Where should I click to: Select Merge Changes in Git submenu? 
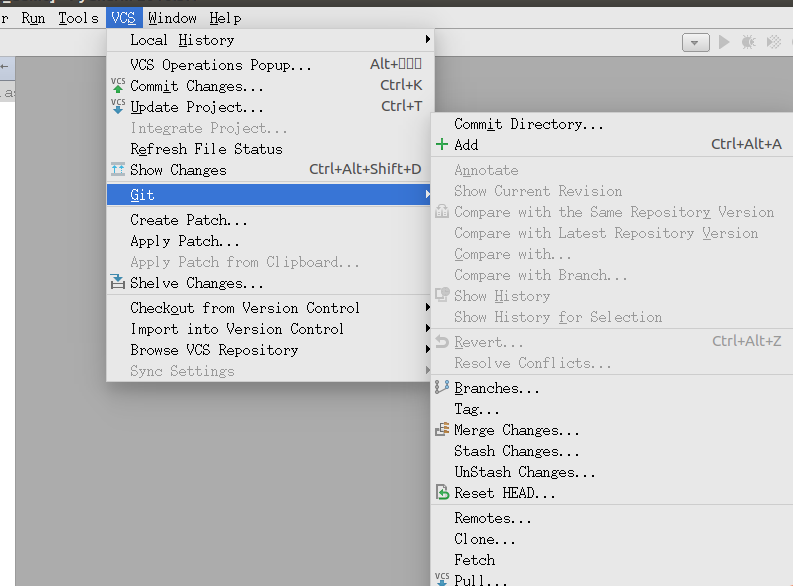click(612, 430)
